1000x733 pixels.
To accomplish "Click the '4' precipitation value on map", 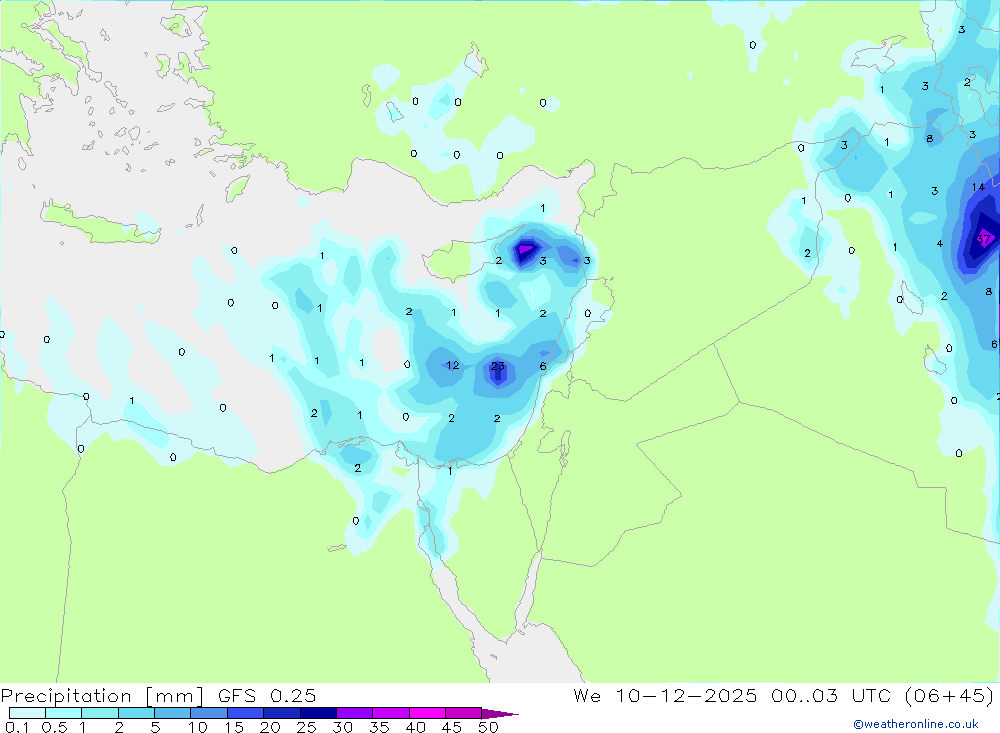I will [x=939, y=243].
